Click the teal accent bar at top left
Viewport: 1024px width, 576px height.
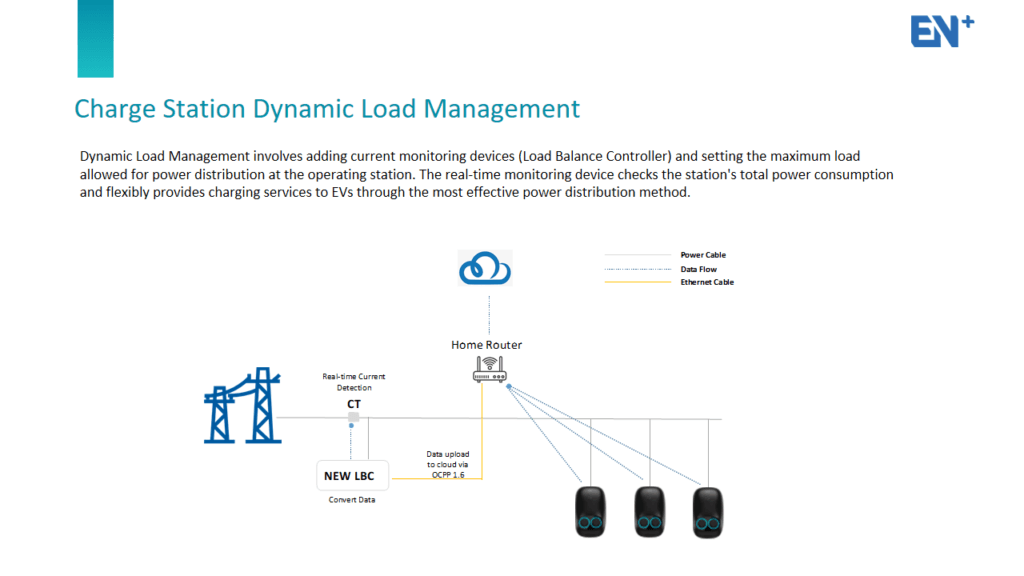tap(95, 40)
